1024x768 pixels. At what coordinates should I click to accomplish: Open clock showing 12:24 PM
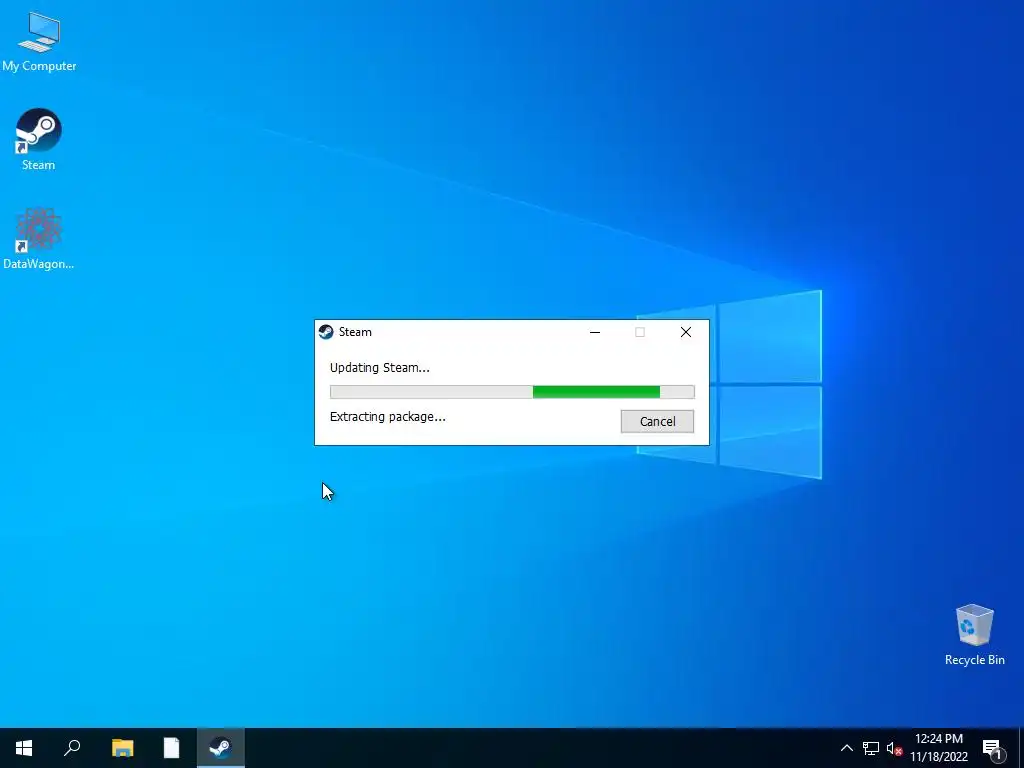click(x=938, y=748)
